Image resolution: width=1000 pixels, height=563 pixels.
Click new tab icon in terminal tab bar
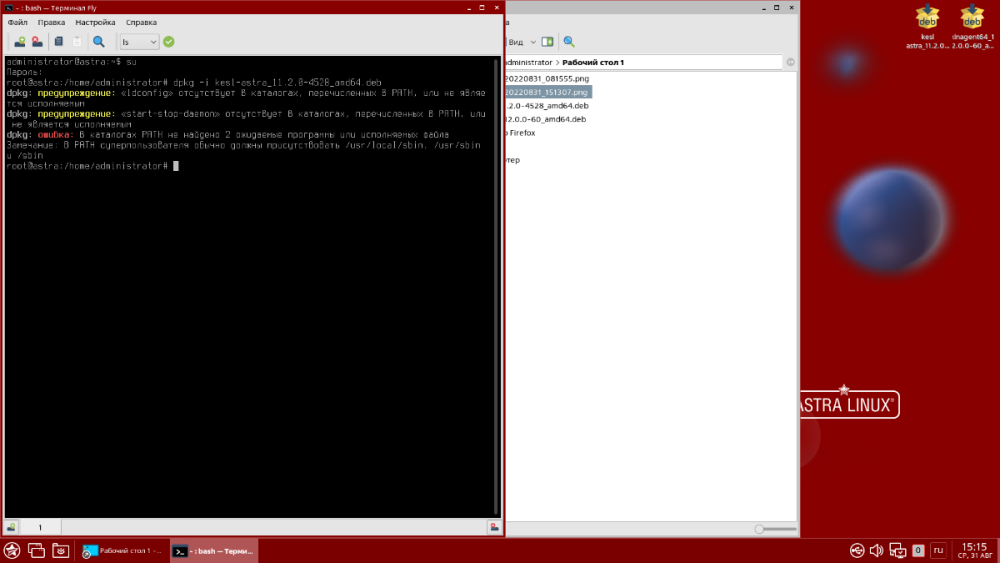click(11, 527)
